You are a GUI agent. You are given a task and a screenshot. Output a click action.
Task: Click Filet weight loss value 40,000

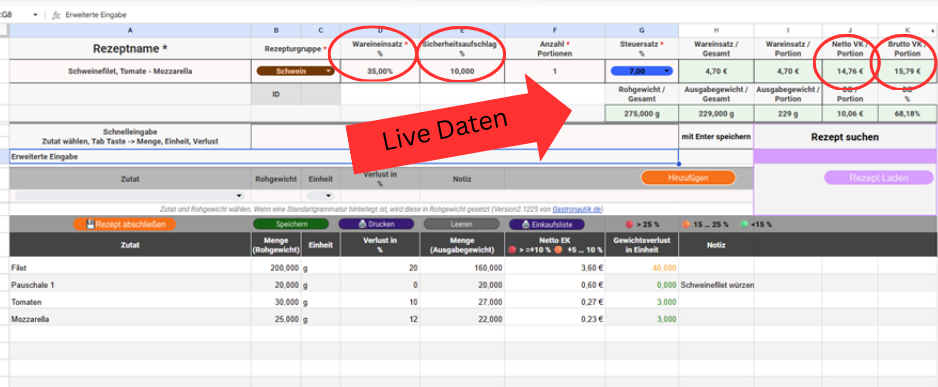click(666, 268)
